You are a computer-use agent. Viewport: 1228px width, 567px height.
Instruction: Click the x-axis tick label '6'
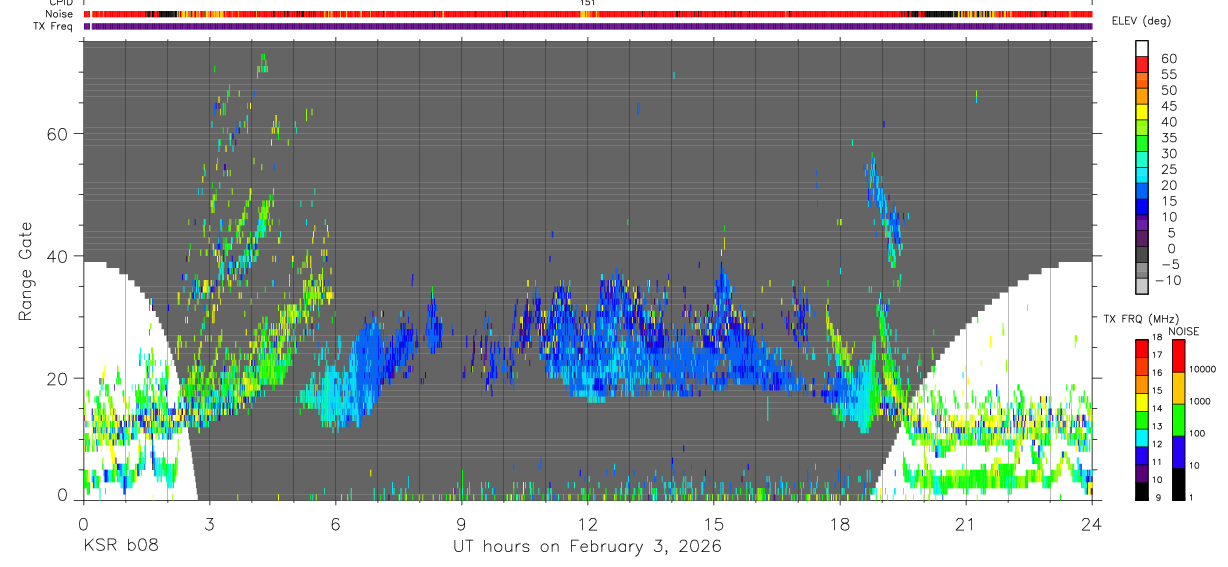tap(335, 524)
